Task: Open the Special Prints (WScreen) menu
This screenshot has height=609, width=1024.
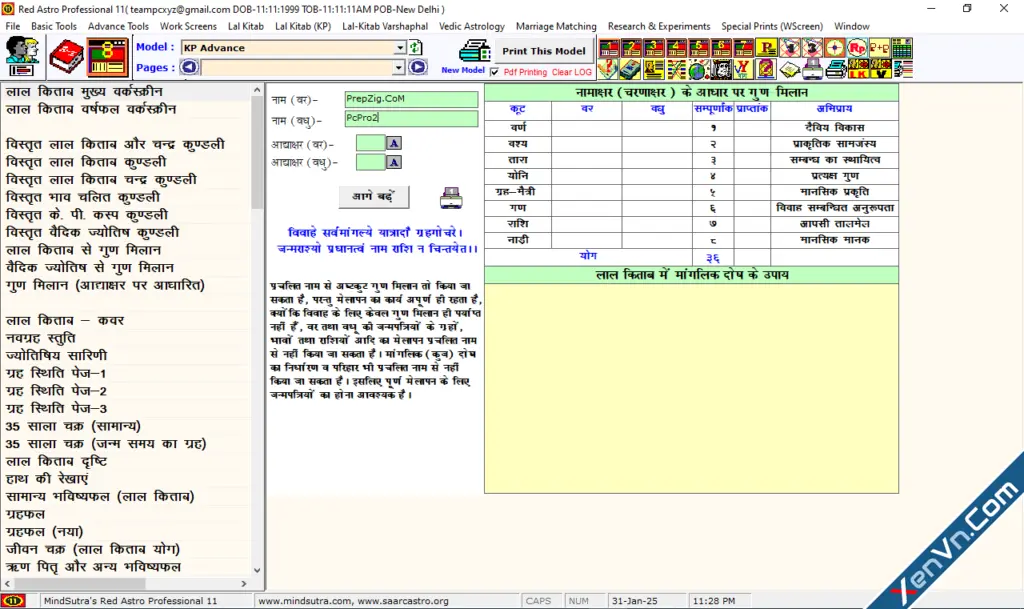Action: 772,26
